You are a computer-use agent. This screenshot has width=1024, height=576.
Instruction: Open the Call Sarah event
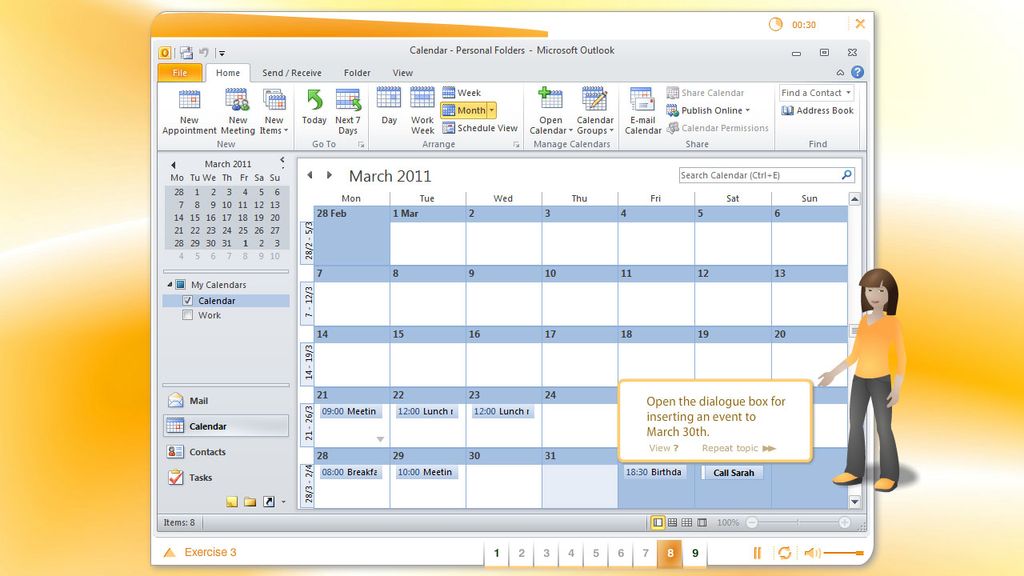[733, 473]
